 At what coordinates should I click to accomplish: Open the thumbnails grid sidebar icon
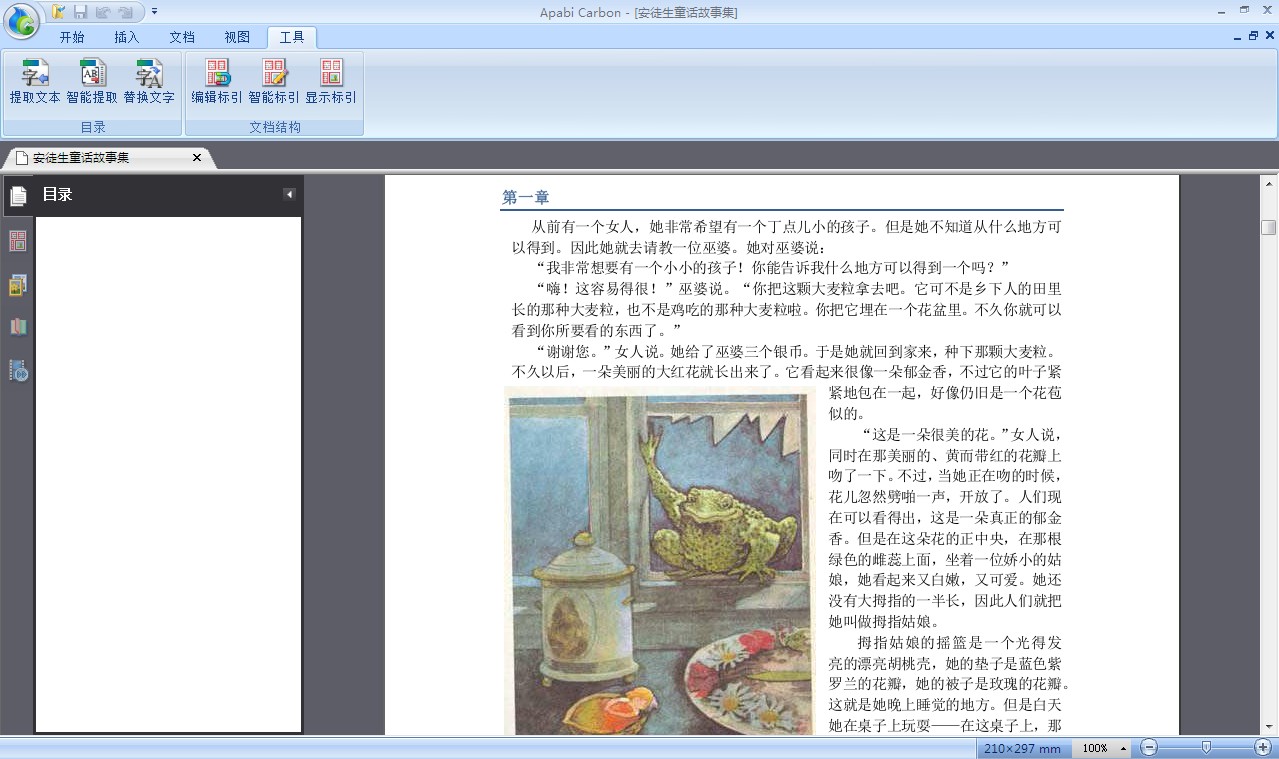tap(18, 241)
